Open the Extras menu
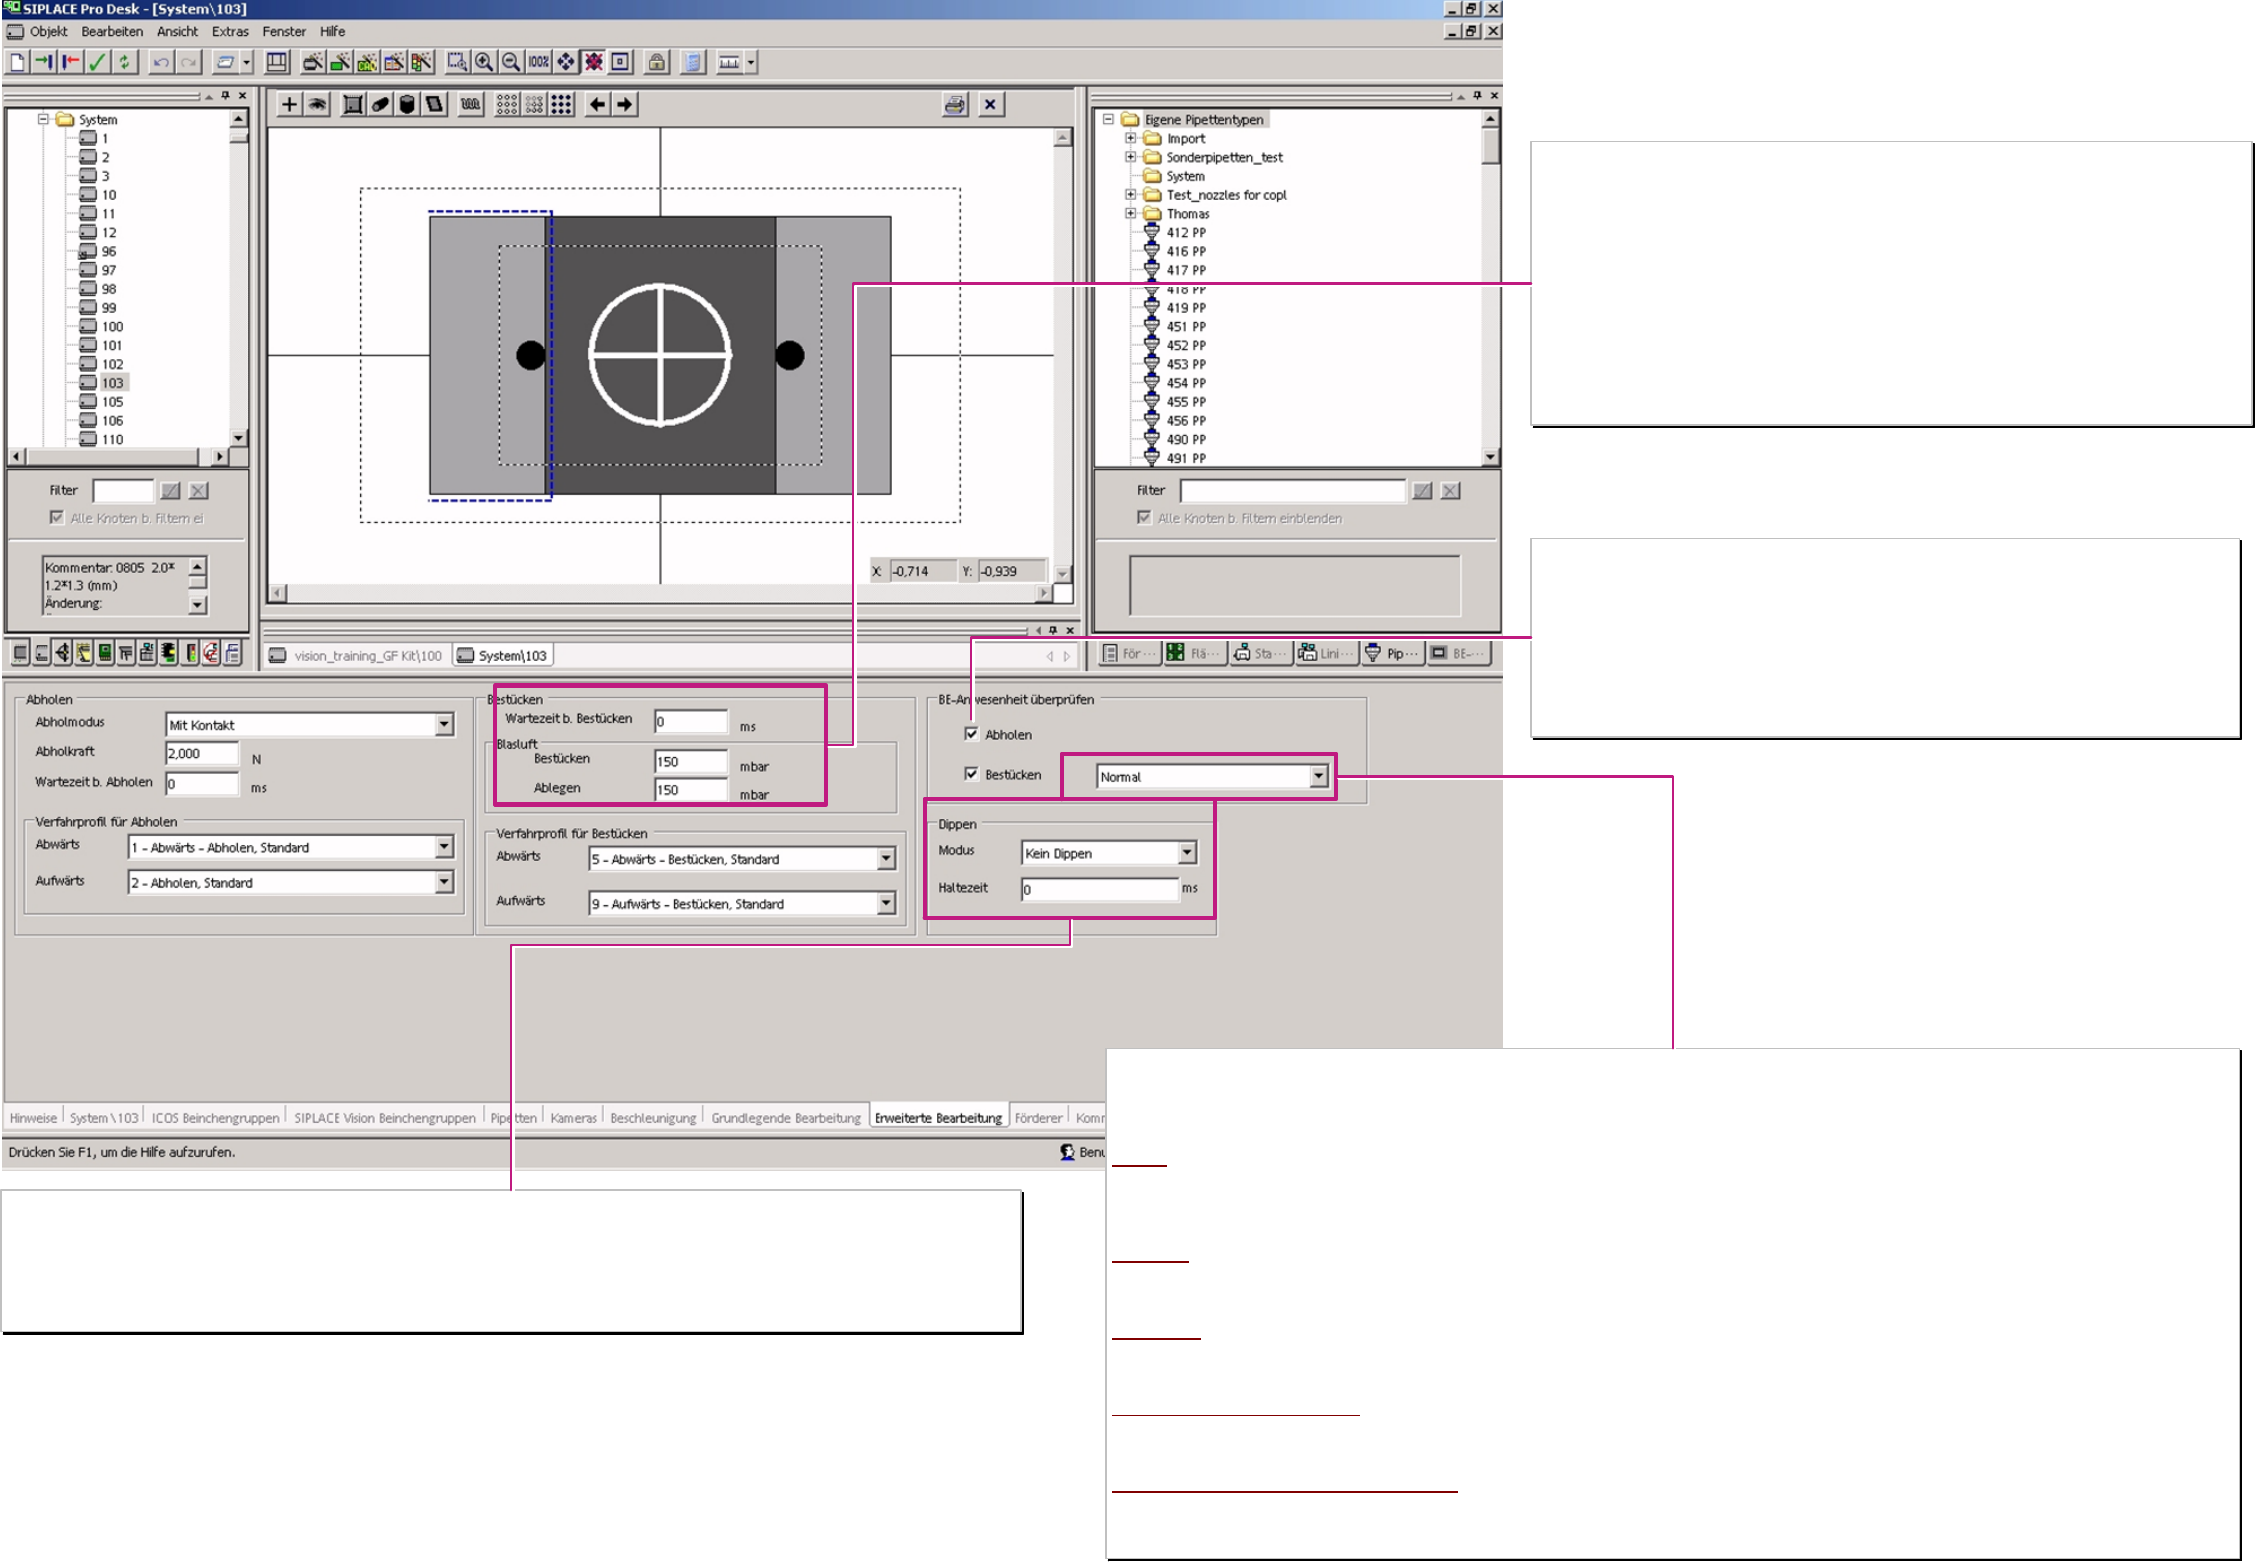This screenshot has width=2255, height=1562. coord(229,31)
